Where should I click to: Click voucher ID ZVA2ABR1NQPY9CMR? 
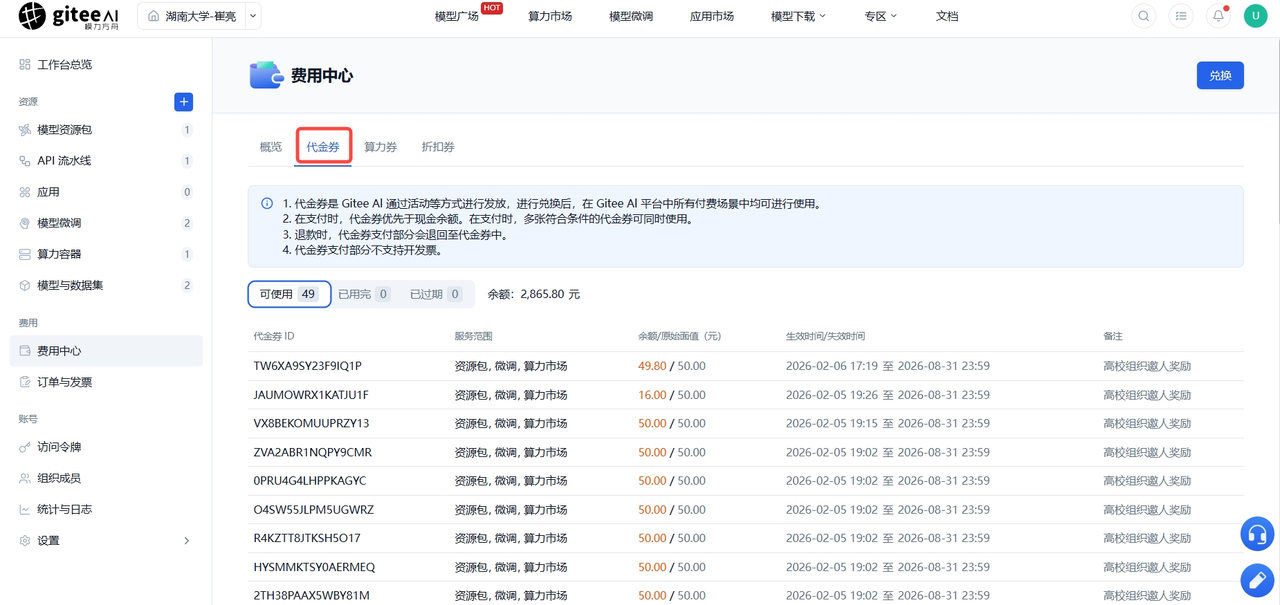point(312,452)
